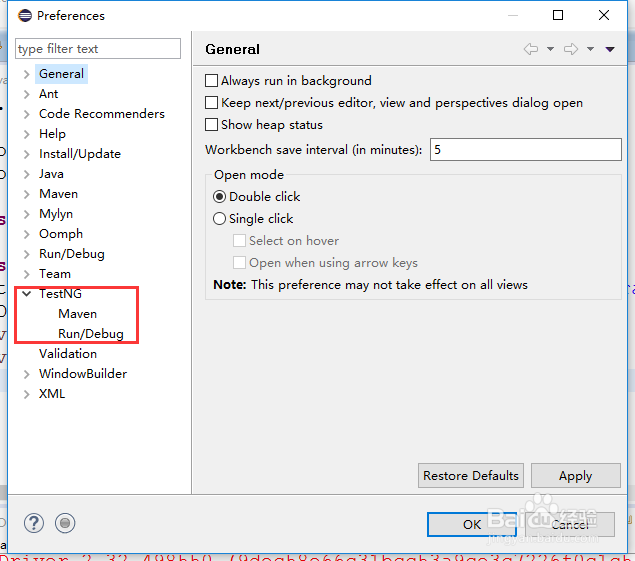635x561 pixels.
Task: Open the view menu triangle in header
Action: pos(610,49)
